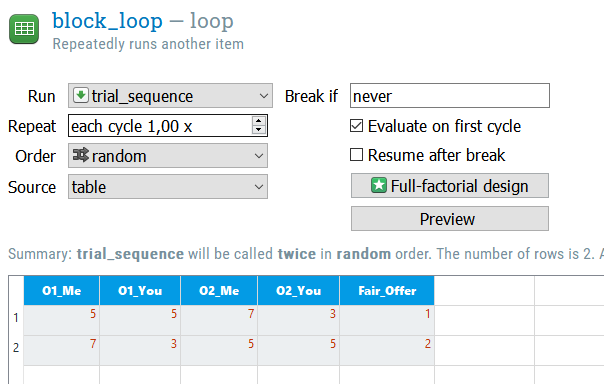Click the trial_sequence download-arrow icon

click(x=81, y=95)
